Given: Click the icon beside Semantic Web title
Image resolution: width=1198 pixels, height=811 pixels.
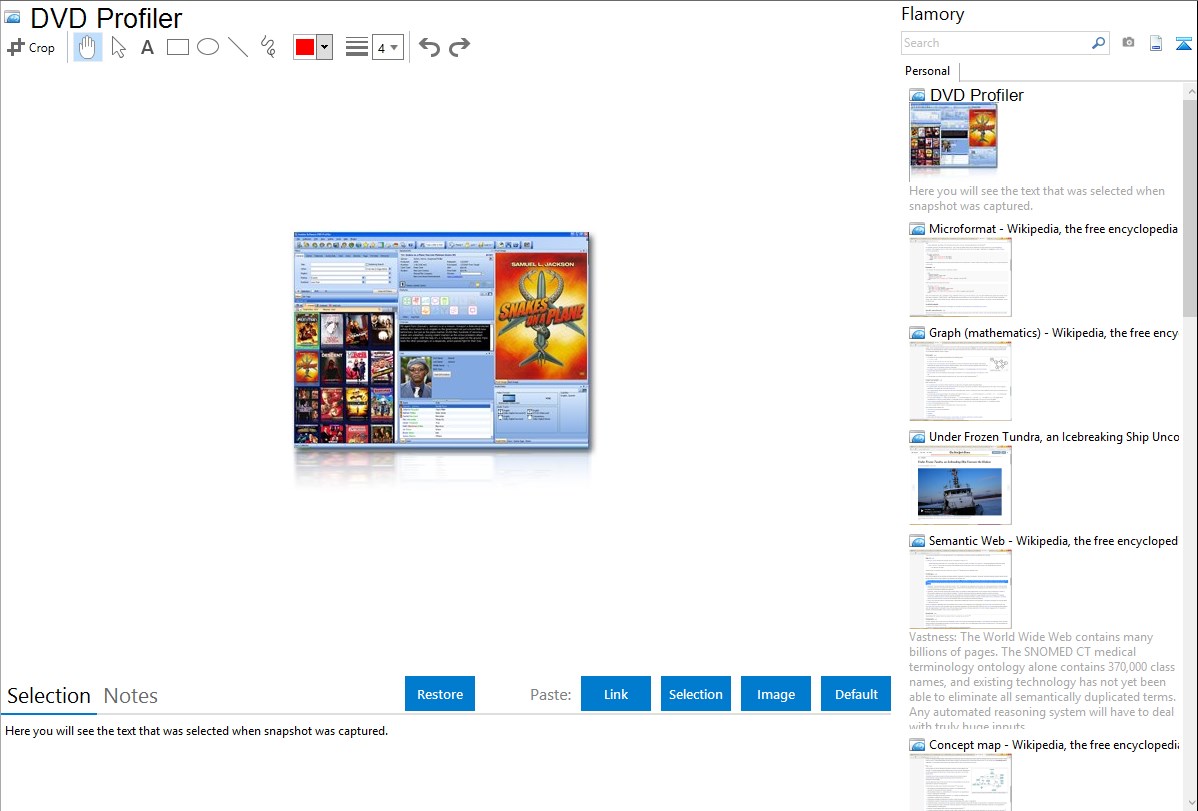Looking at the screenshot, I should [917, 541].
